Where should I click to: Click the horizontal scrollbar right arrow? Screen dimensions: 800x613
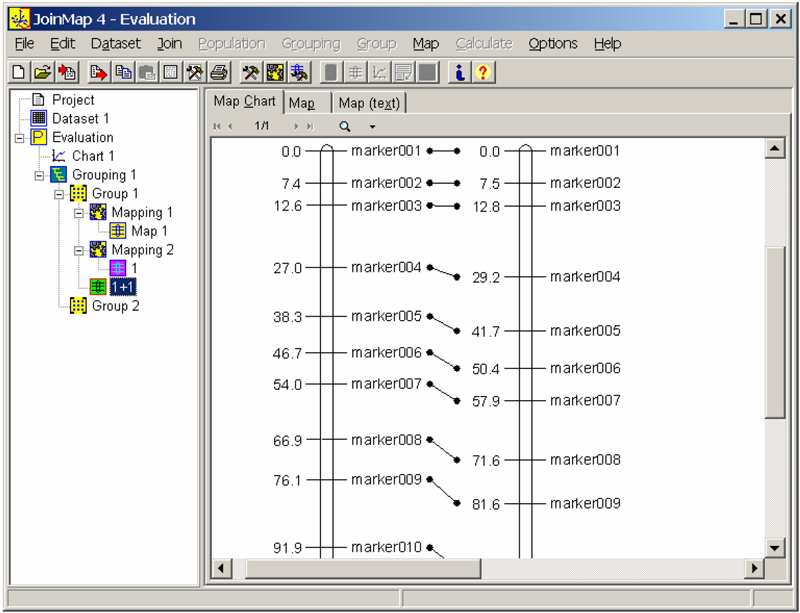755,568
